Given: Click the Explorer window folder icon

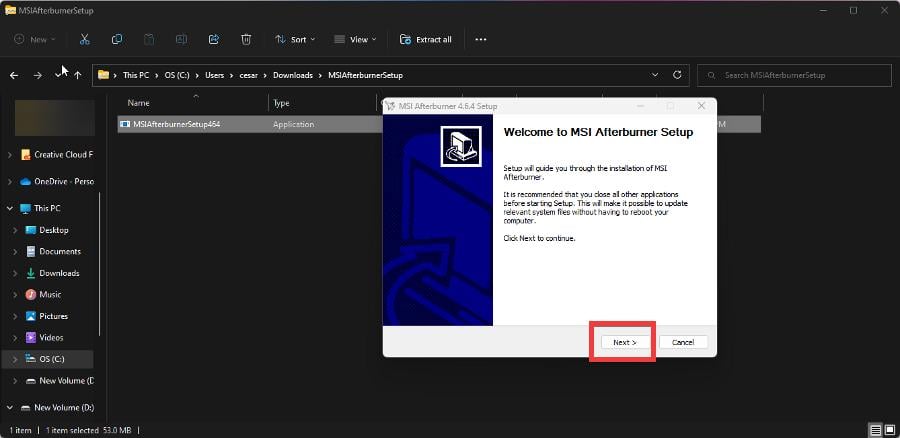Looking at the screenshot, I should 10,10.
